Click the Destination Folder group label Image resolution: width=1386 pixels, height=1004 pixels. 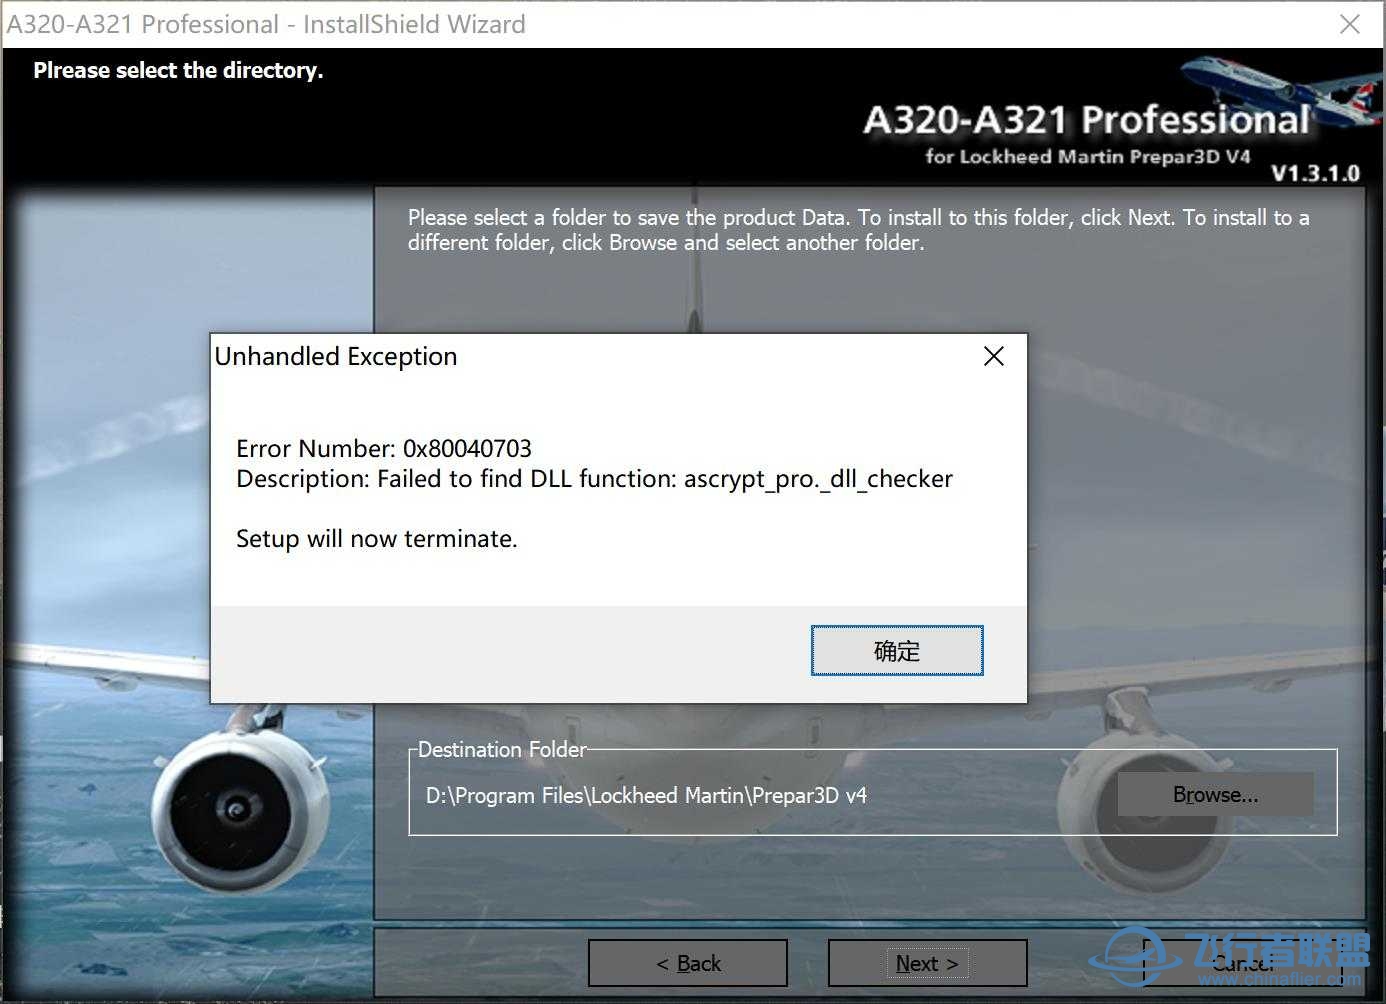point(502,749)
